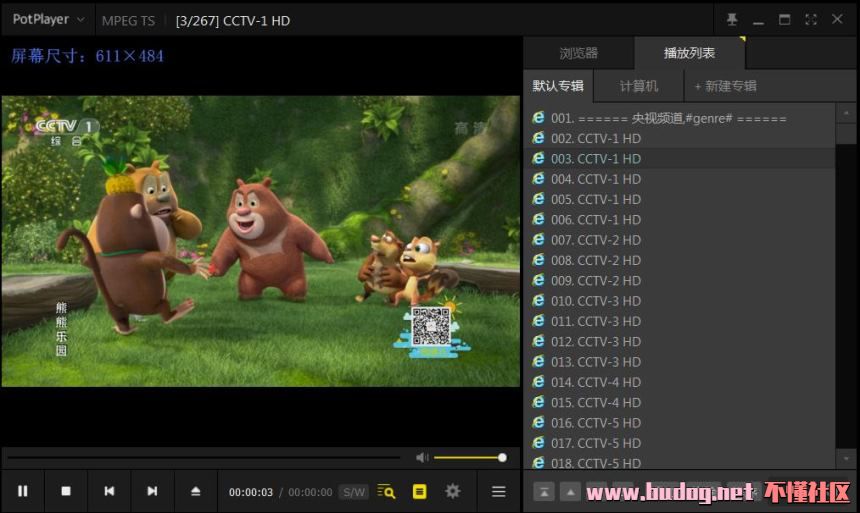This screenshot has width=860, height=513.
Task: Skip to the next playlist item
Action: [x=152, y=491]
